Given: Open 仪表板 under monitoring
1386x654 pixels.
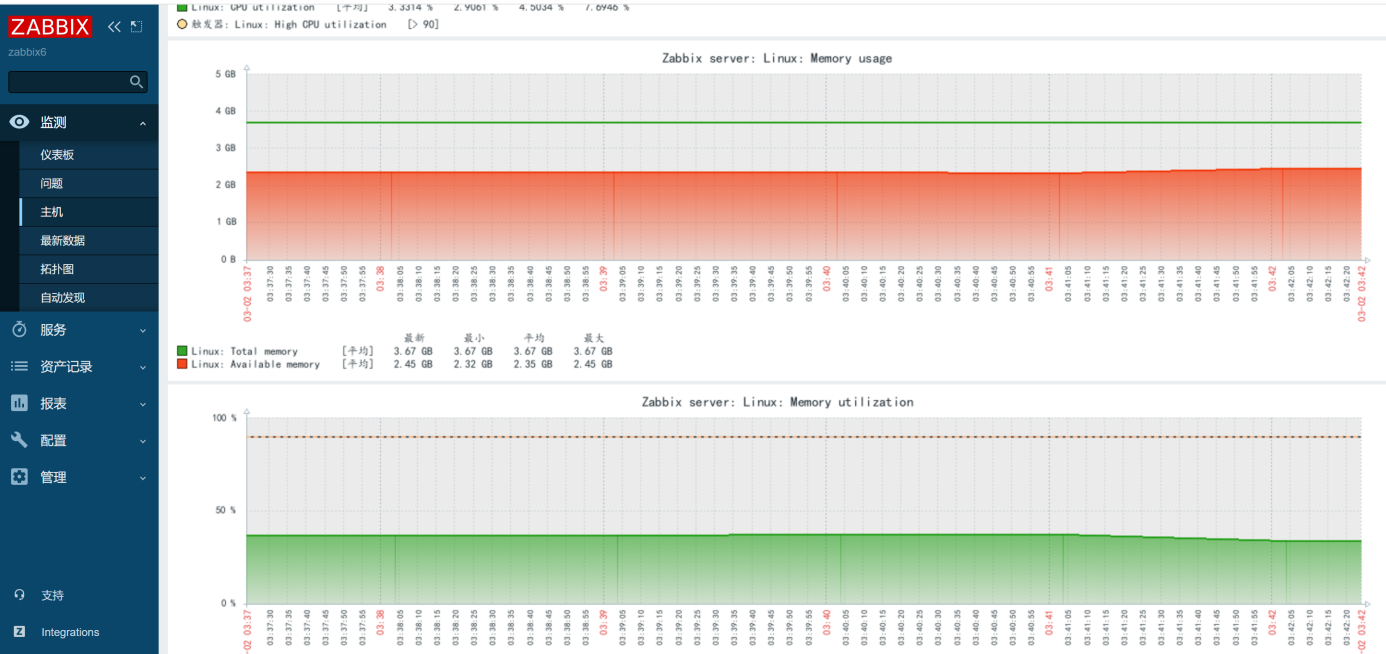Looking at the screenshot, I should [x=57, y=155].
